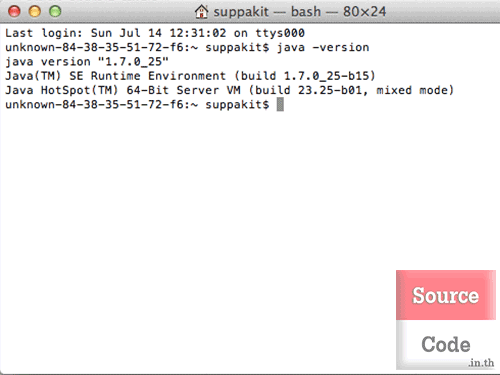The height and width of the screenshot is (375, 500).
Task: Click the red 'Source' logo block
Action: pos(446,295)
